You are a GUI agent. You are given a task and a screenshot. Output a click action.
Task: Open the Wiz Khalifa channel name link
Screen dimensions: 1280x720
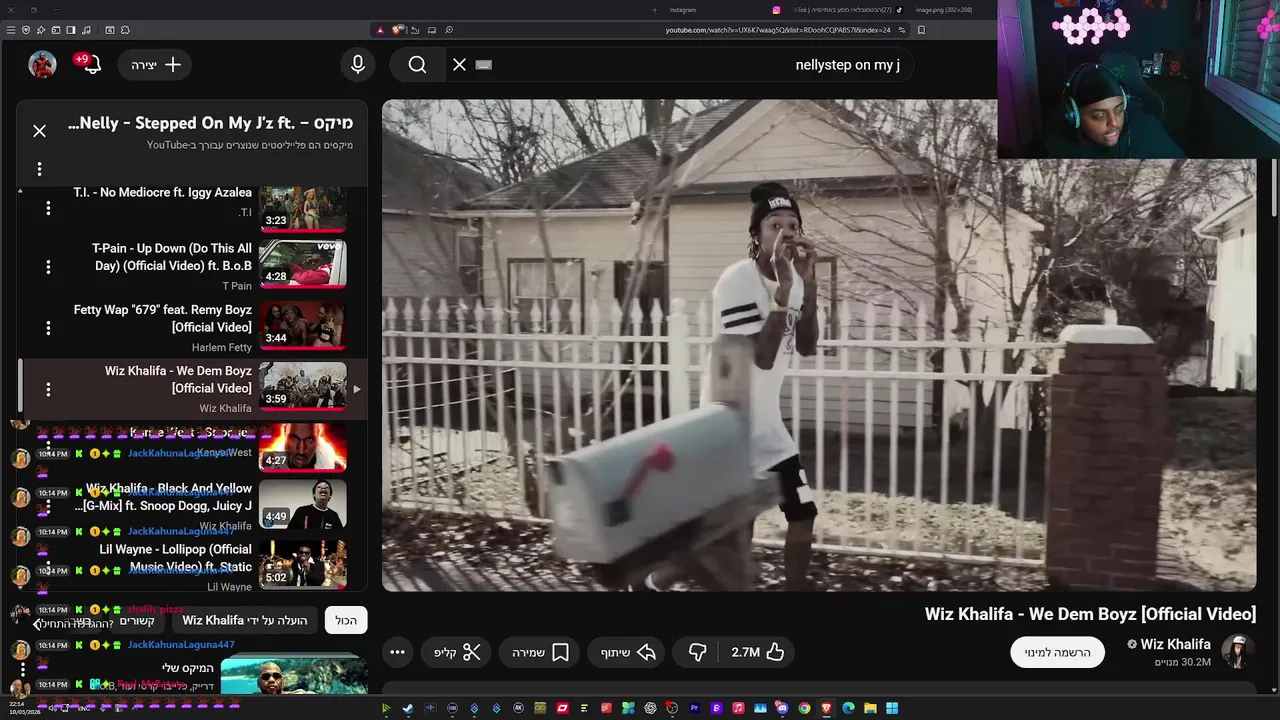[x=1175, y=644]
